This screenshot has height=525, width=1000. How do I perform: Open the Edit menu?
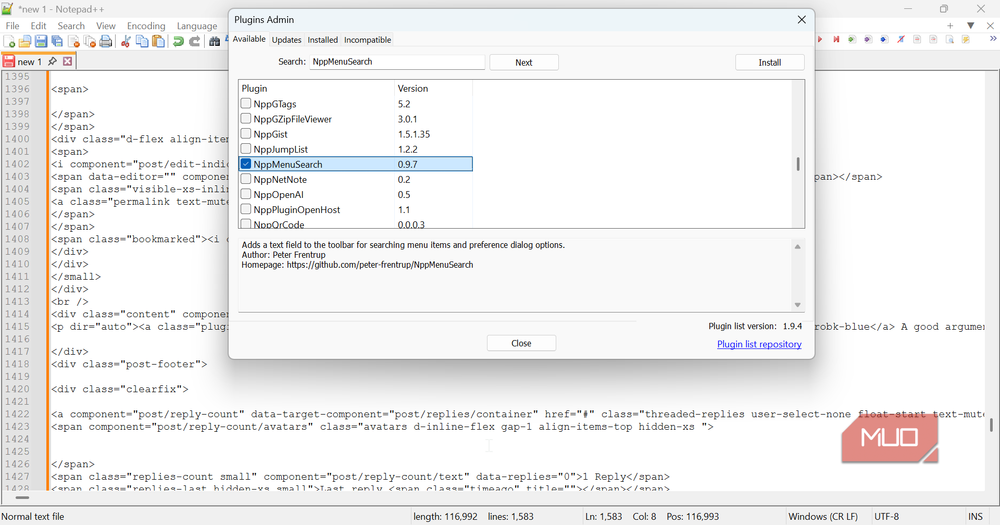click(38, 26)
